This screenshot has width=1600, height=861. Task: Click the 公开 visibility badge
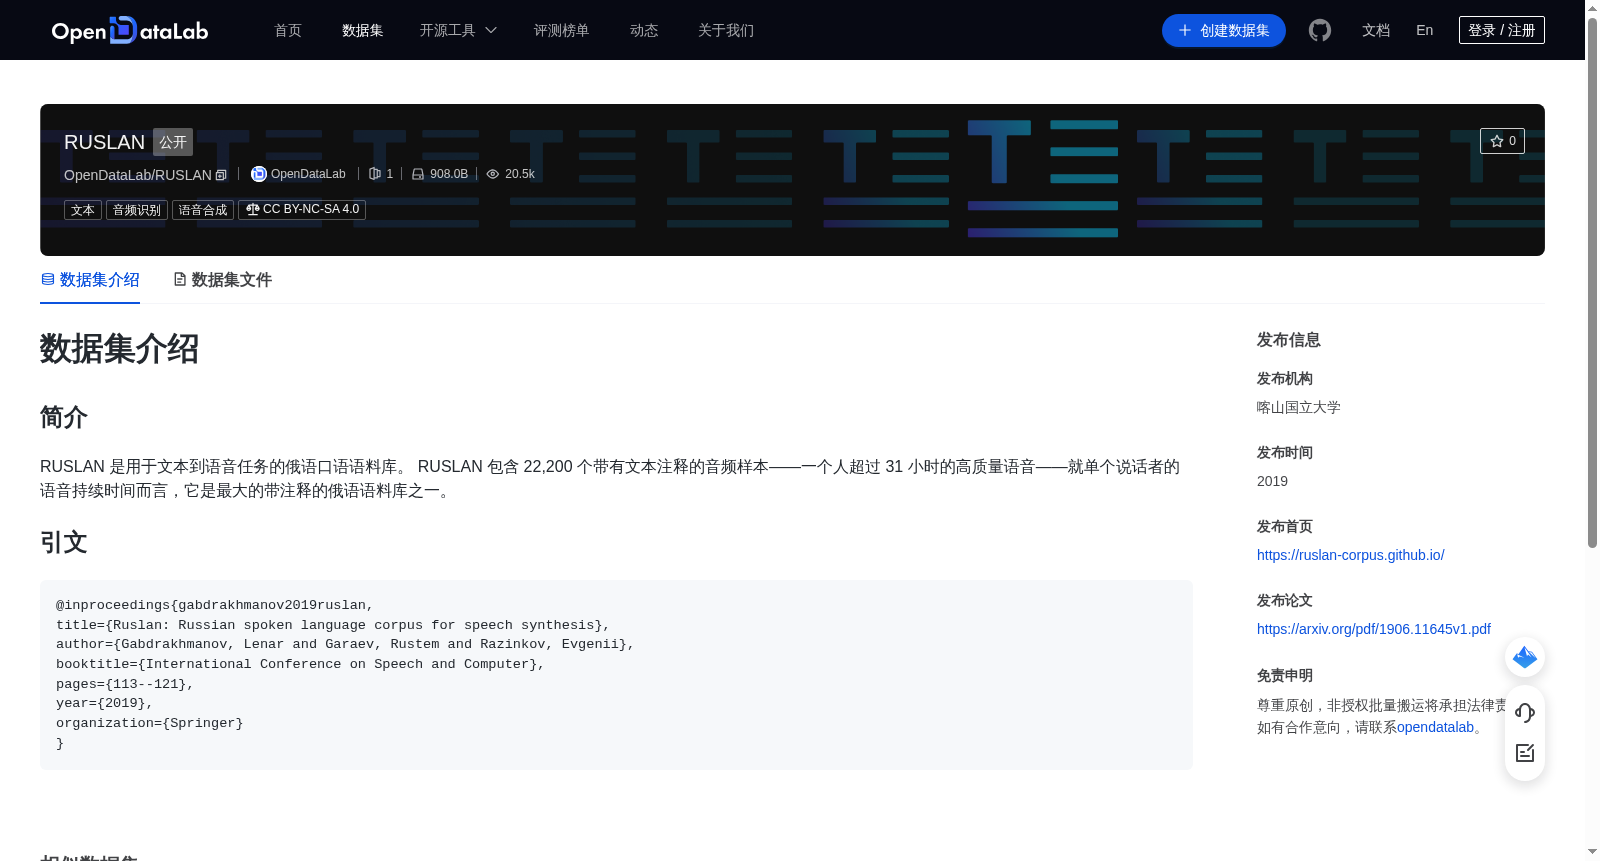tap(173, 142)
